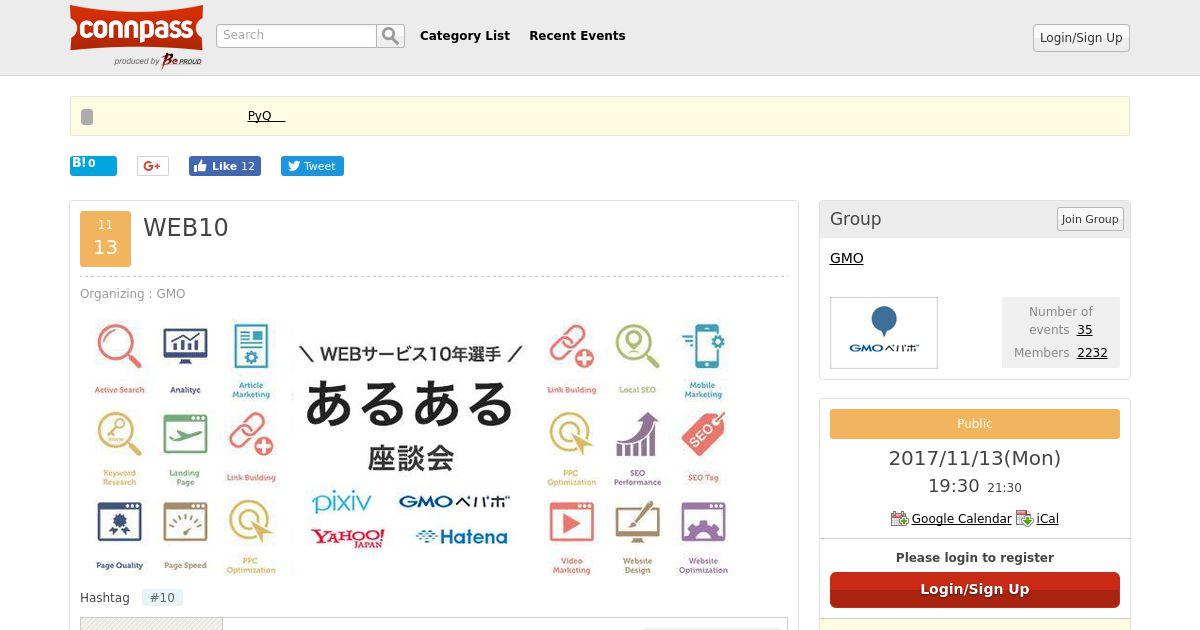Click the orange Public status bar
This screenshot has height=630, width=1200.
[975, 424]
